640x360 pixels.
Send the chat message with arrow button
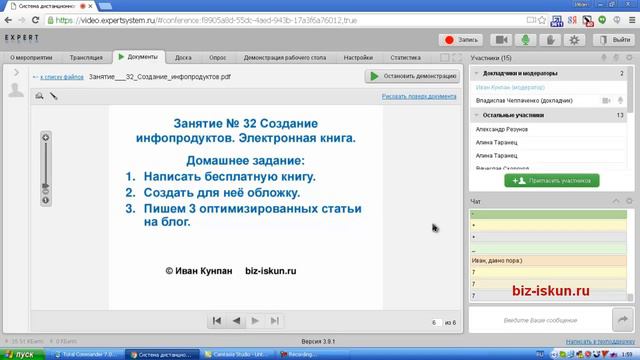(x=622, y=320)
